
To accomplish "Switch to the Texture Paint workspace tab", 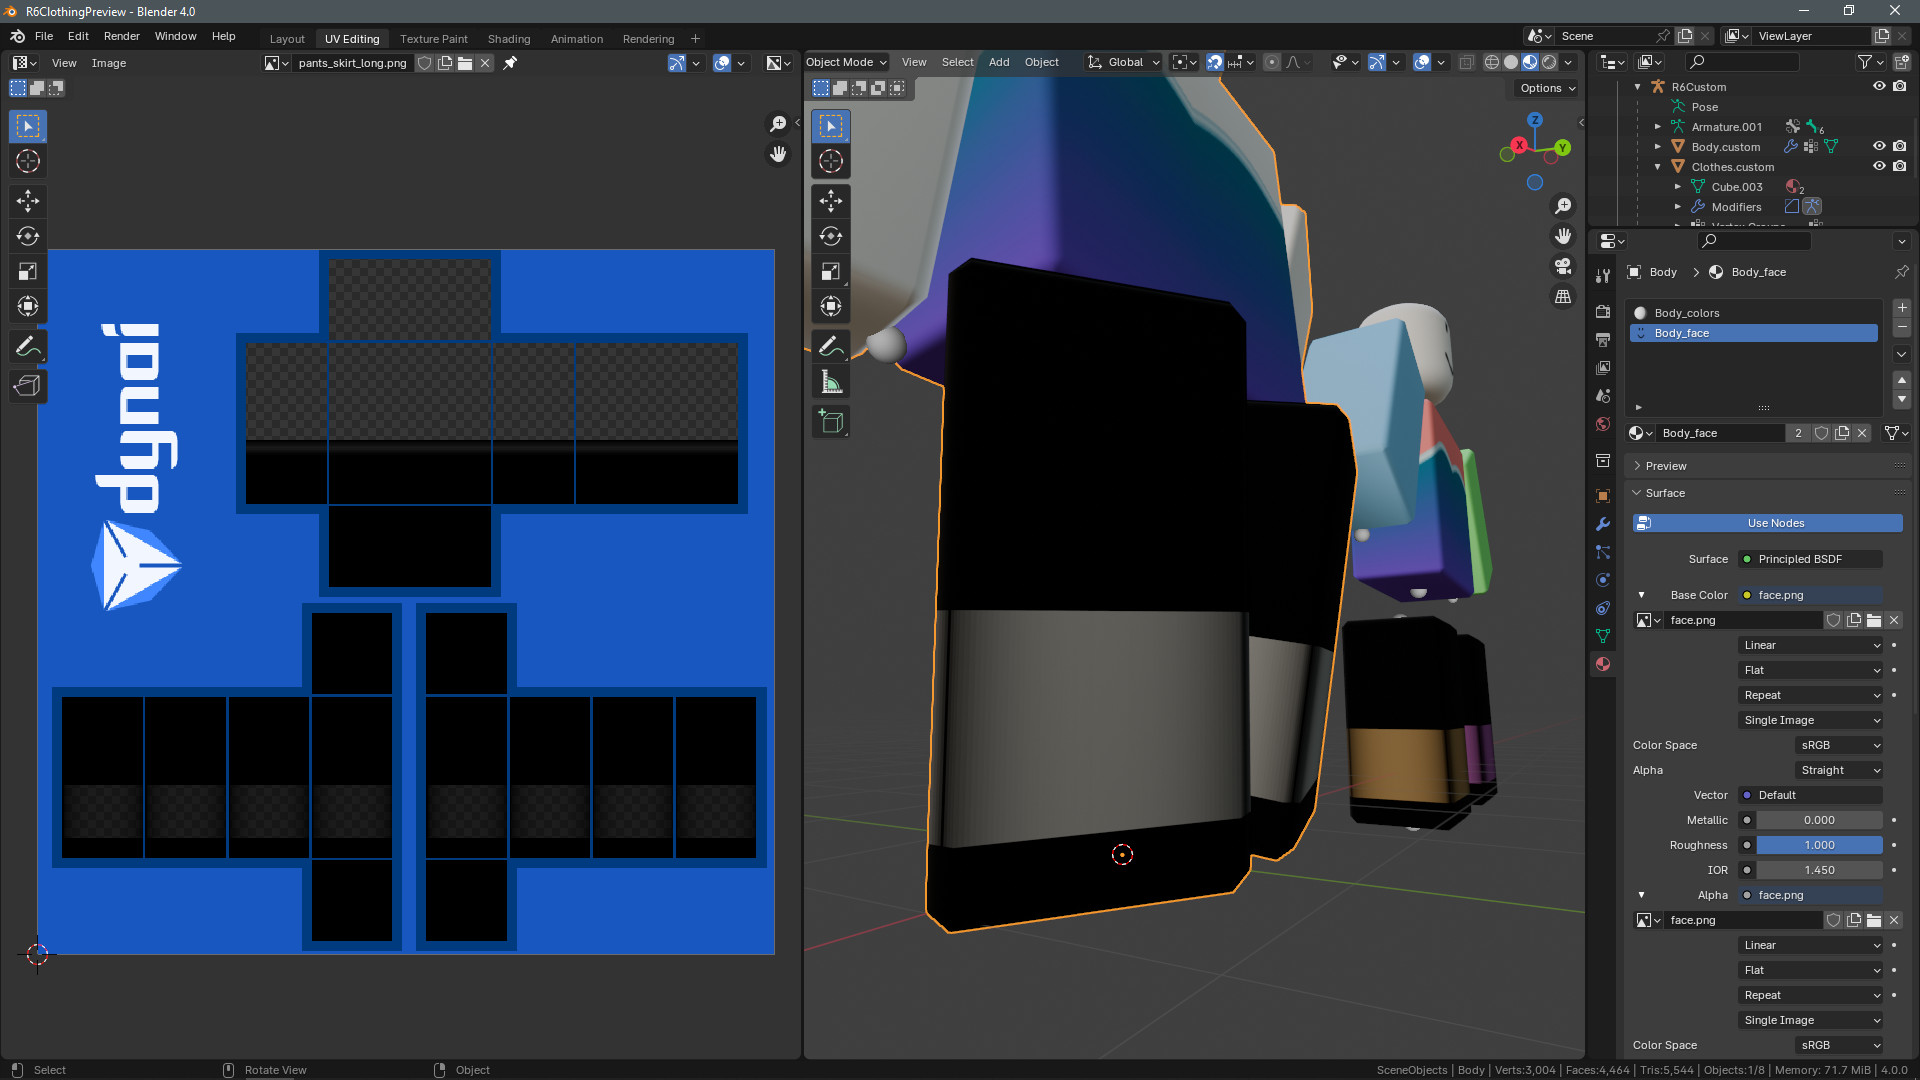I will coord(434,38).
